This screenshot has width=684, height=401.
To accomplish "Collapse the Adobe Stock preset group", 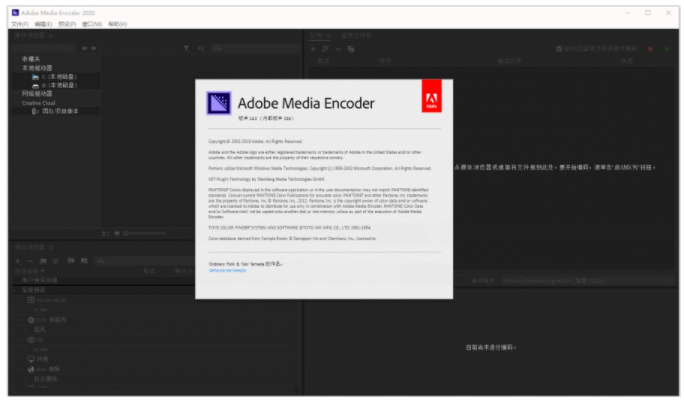I will coord(21,300).
